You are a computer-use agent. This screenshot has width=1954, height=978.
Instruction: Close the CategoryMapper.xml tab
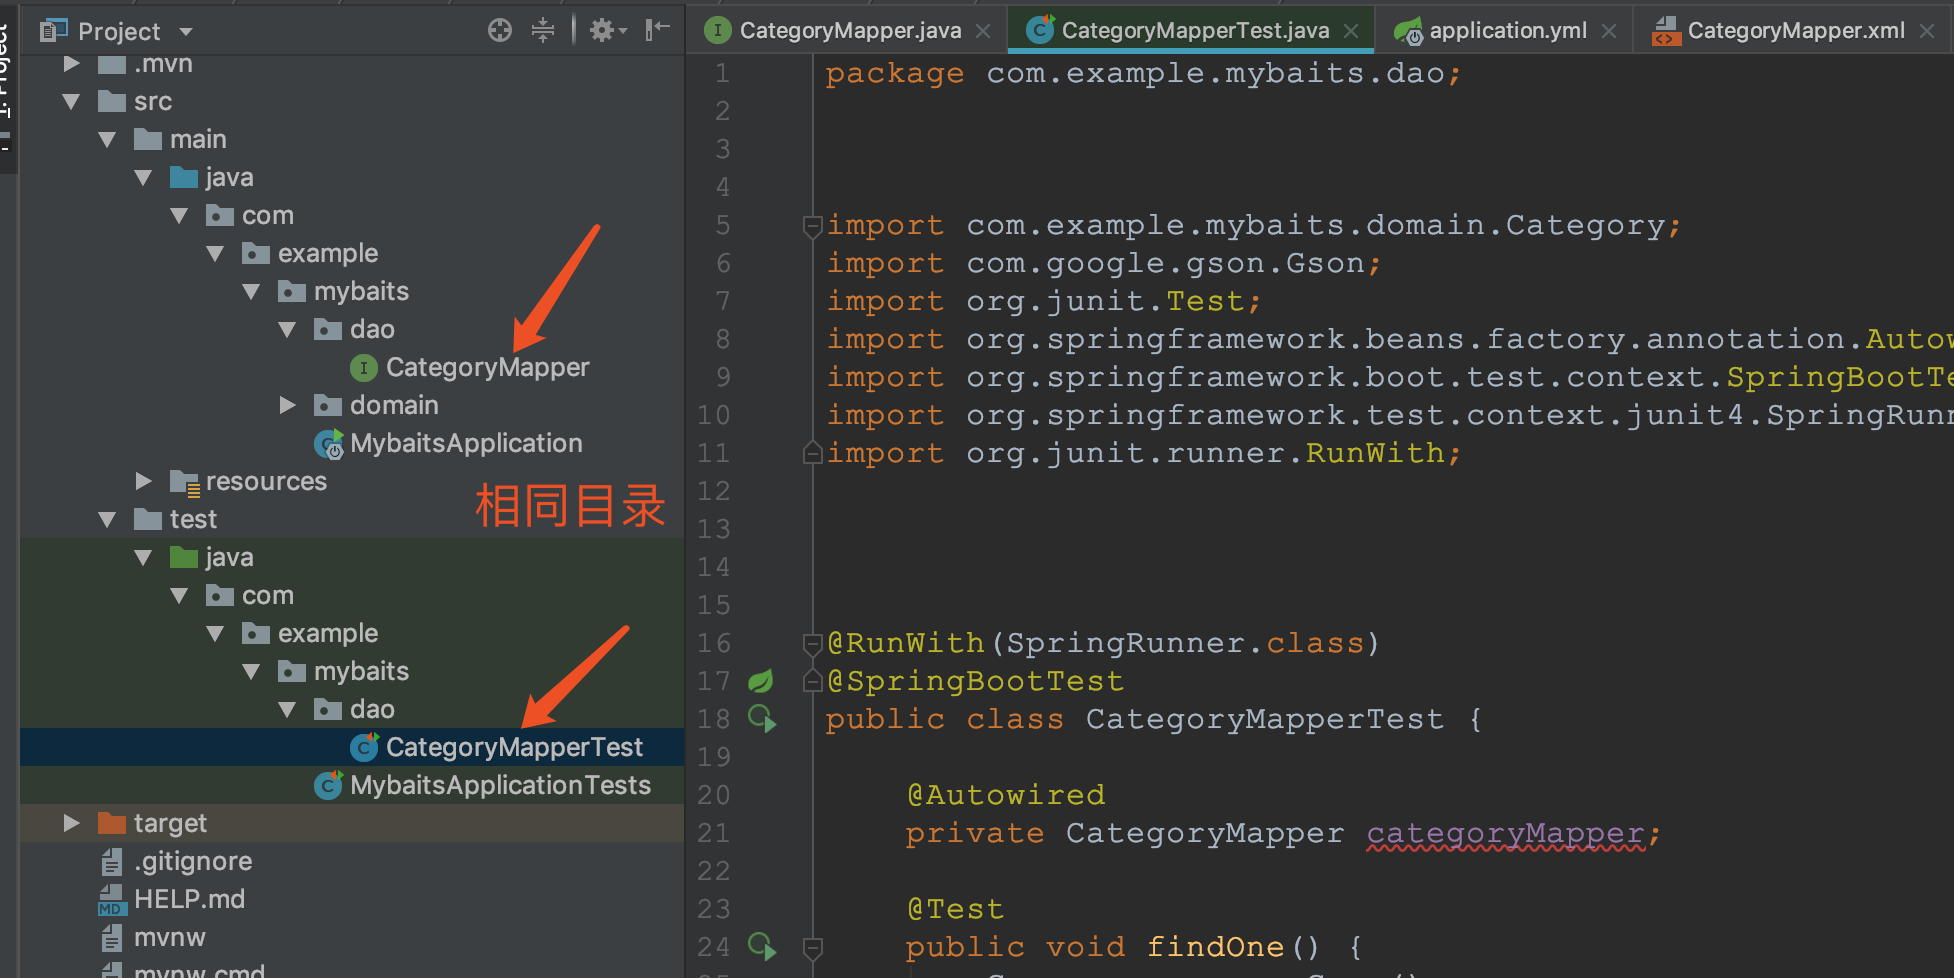click(x=1927, y=31)
